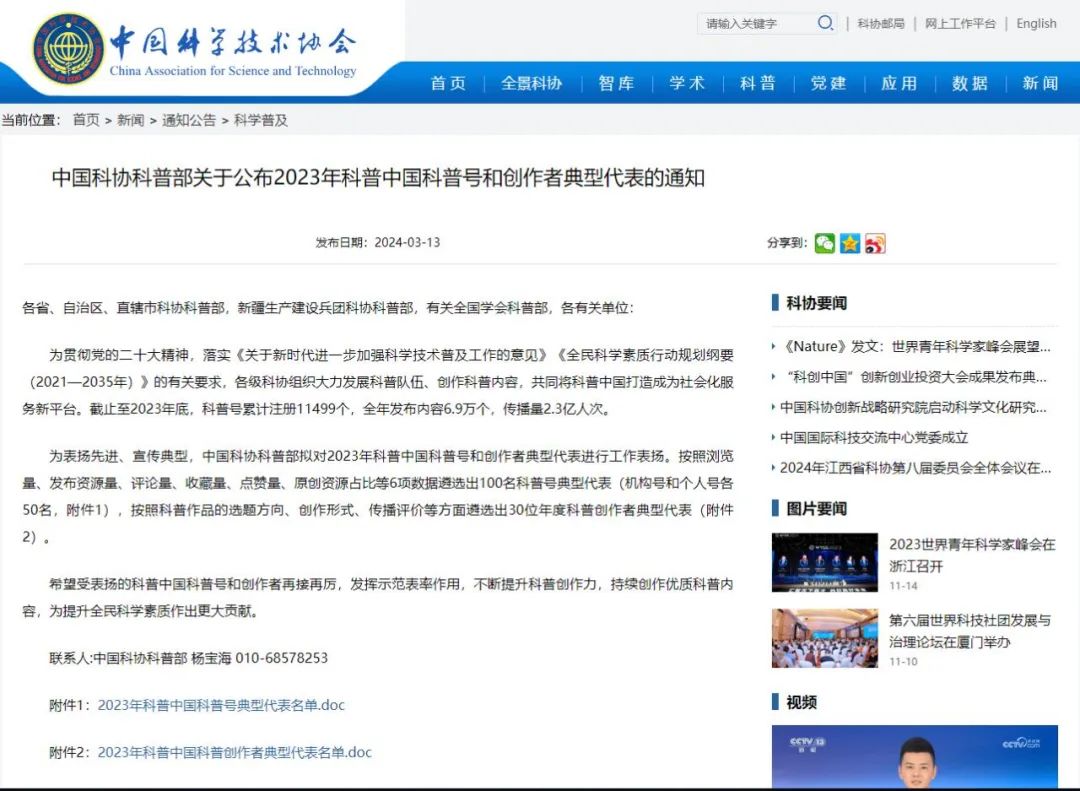Screen dimensions: 1080x791
Task: Open 中国国际科技交流中心党委成立 headline
Action: 874,438
